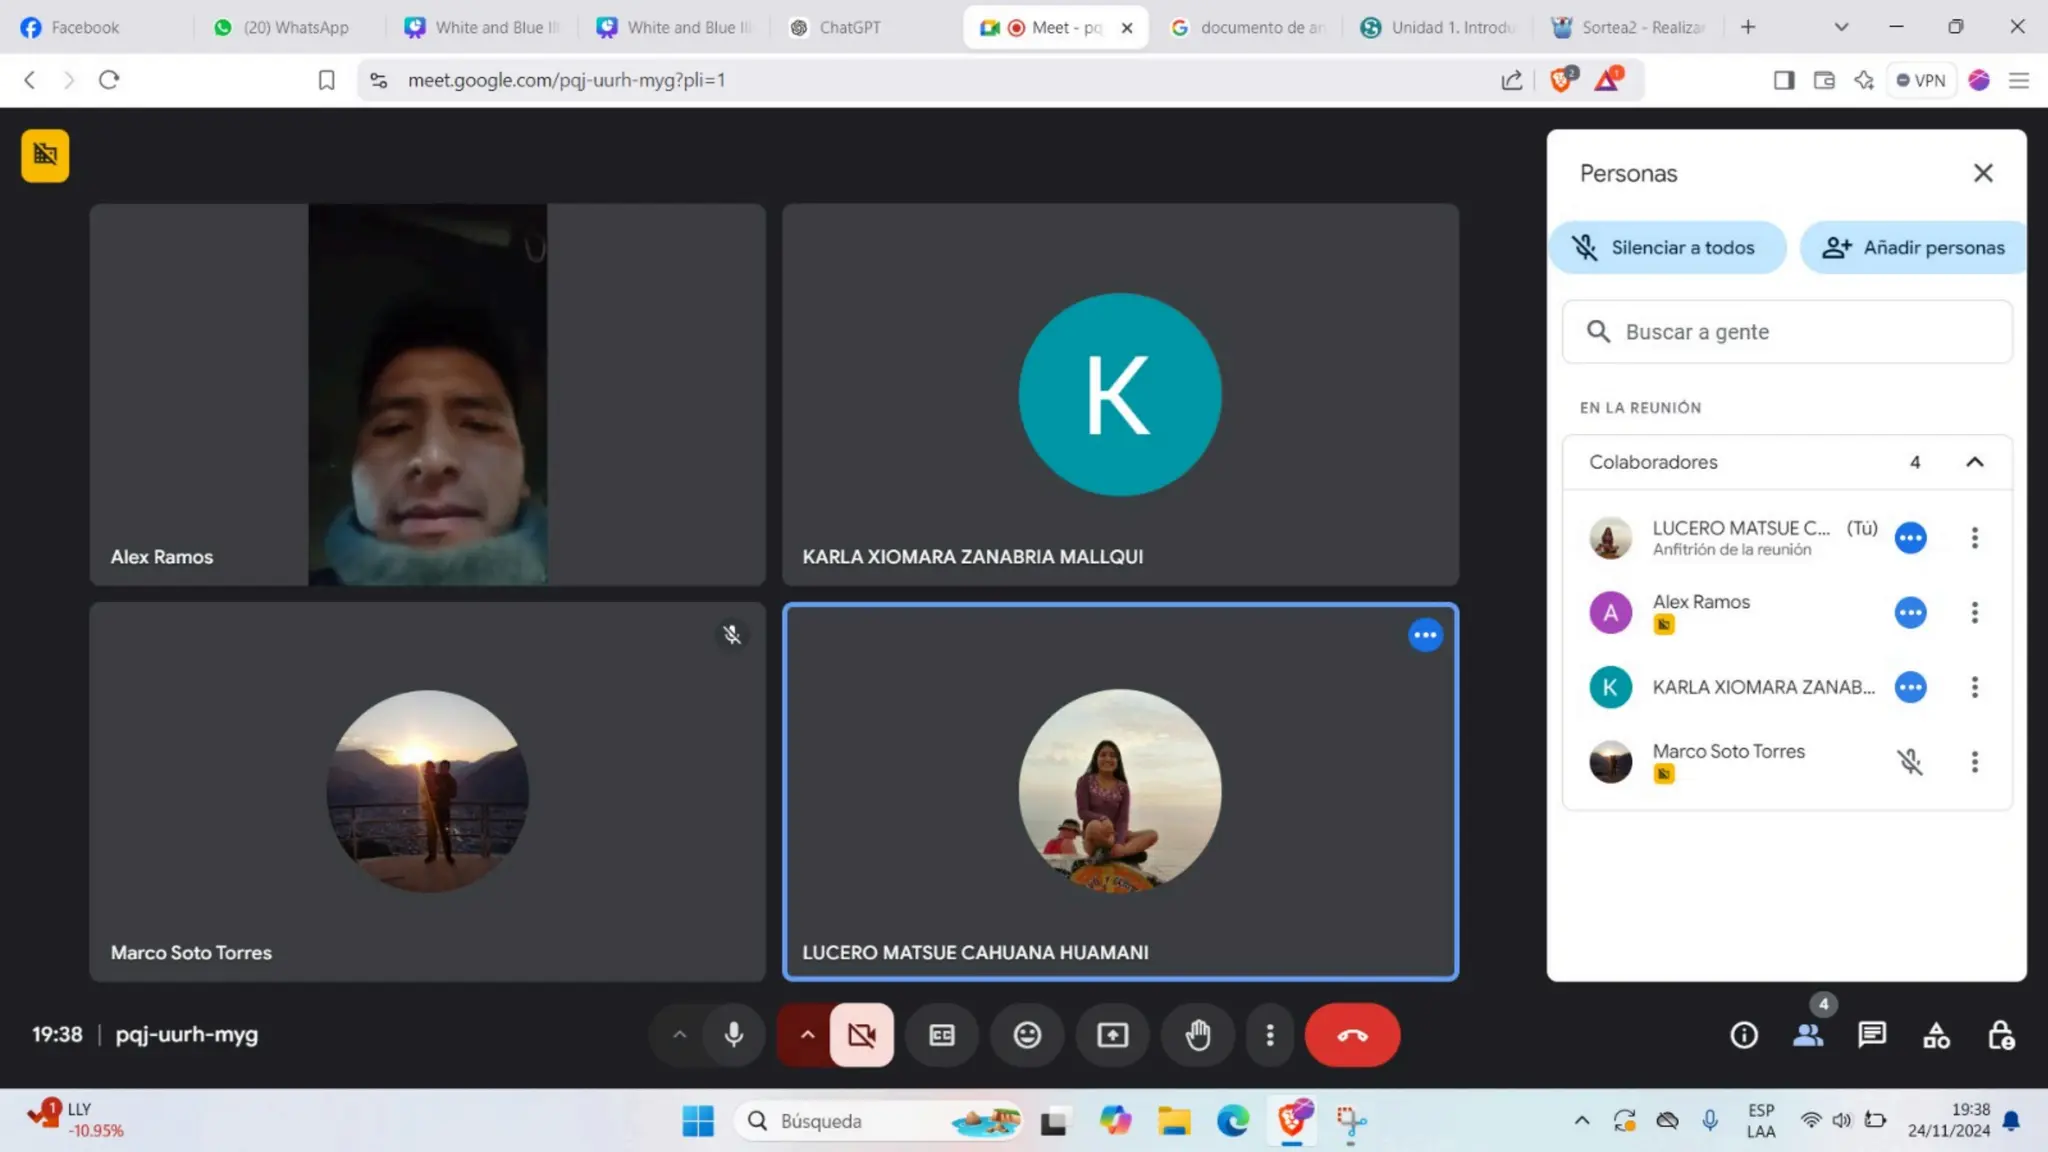
Task: Open the chat with everyone icon
Action: point(1871,1035)
